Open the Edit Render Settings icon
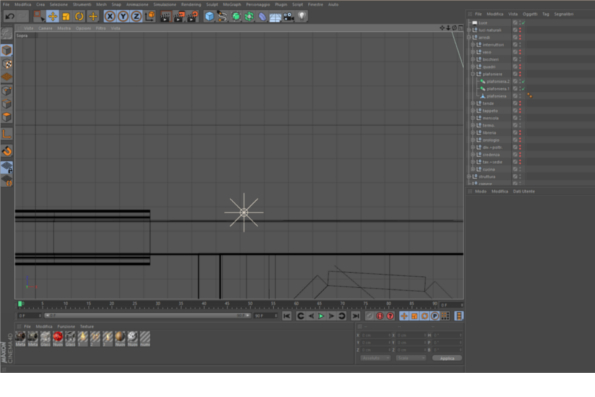Viewport: 595px width, 397px height. tap(193, 16)
